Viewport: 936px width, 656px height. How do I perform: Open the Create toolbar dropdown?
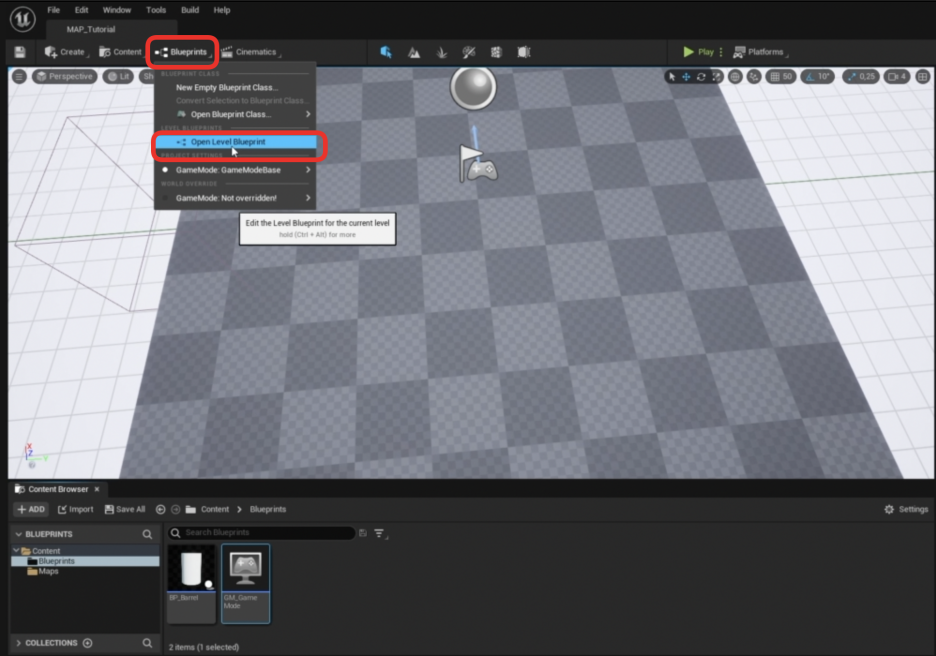click(66, 53)
